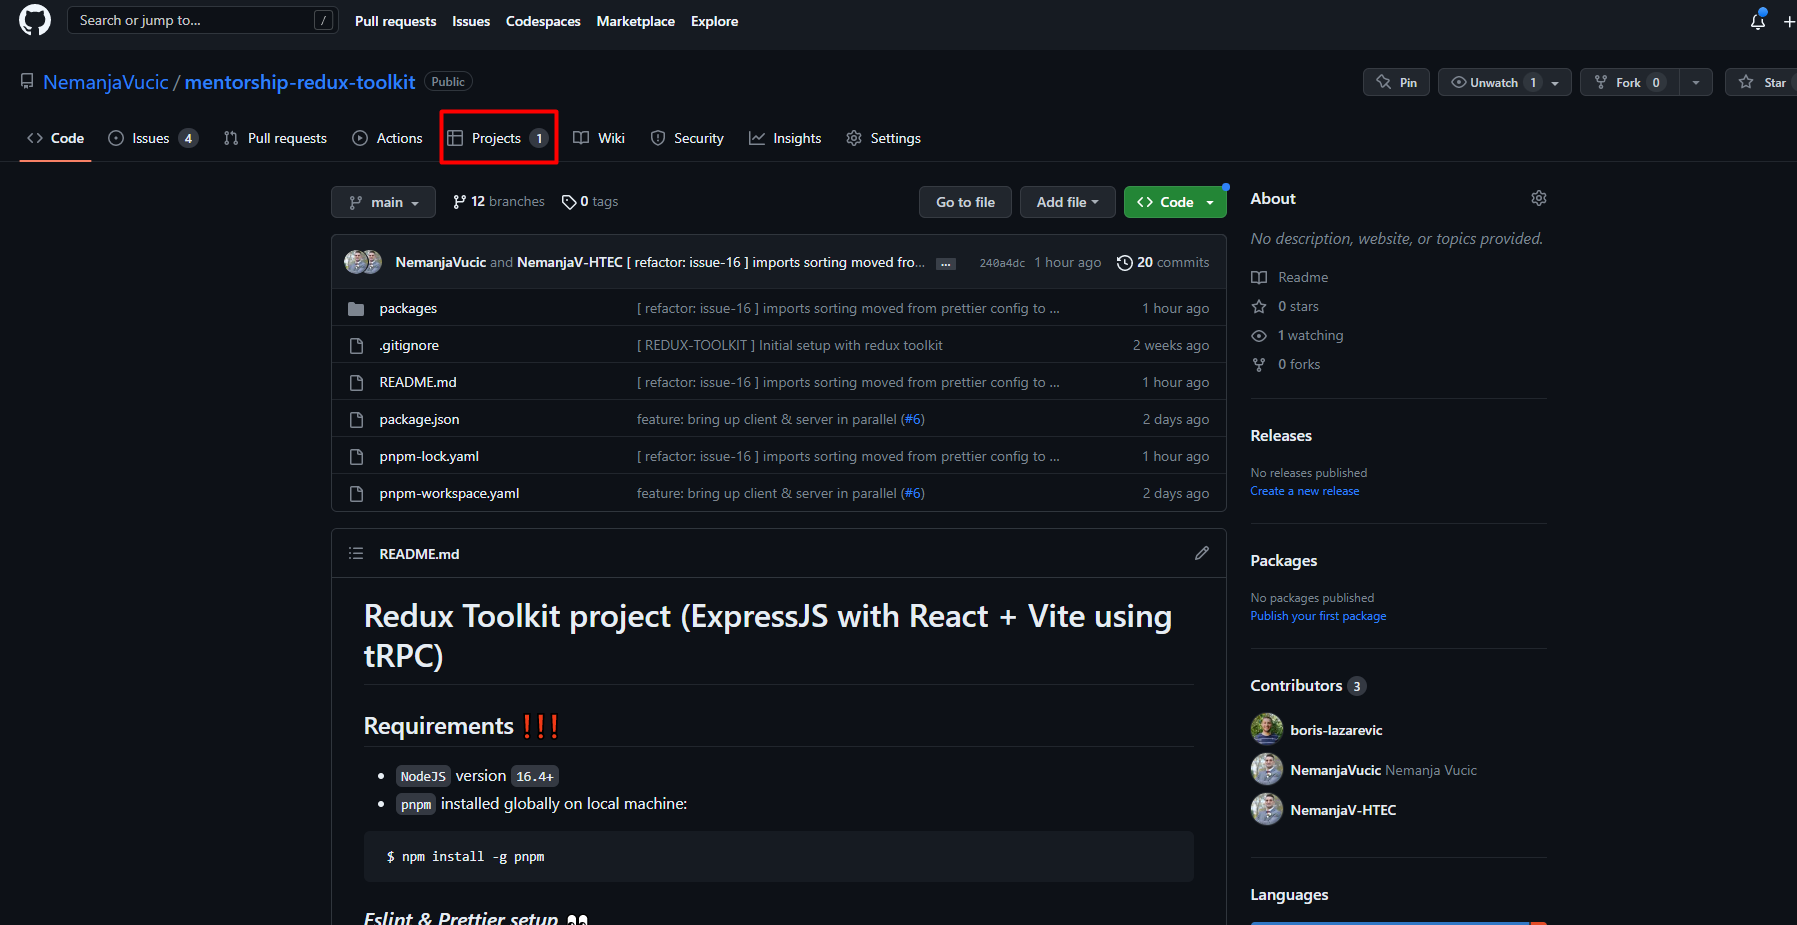
Task: Open Explore in the top navigation
Action: click(715, 21)
